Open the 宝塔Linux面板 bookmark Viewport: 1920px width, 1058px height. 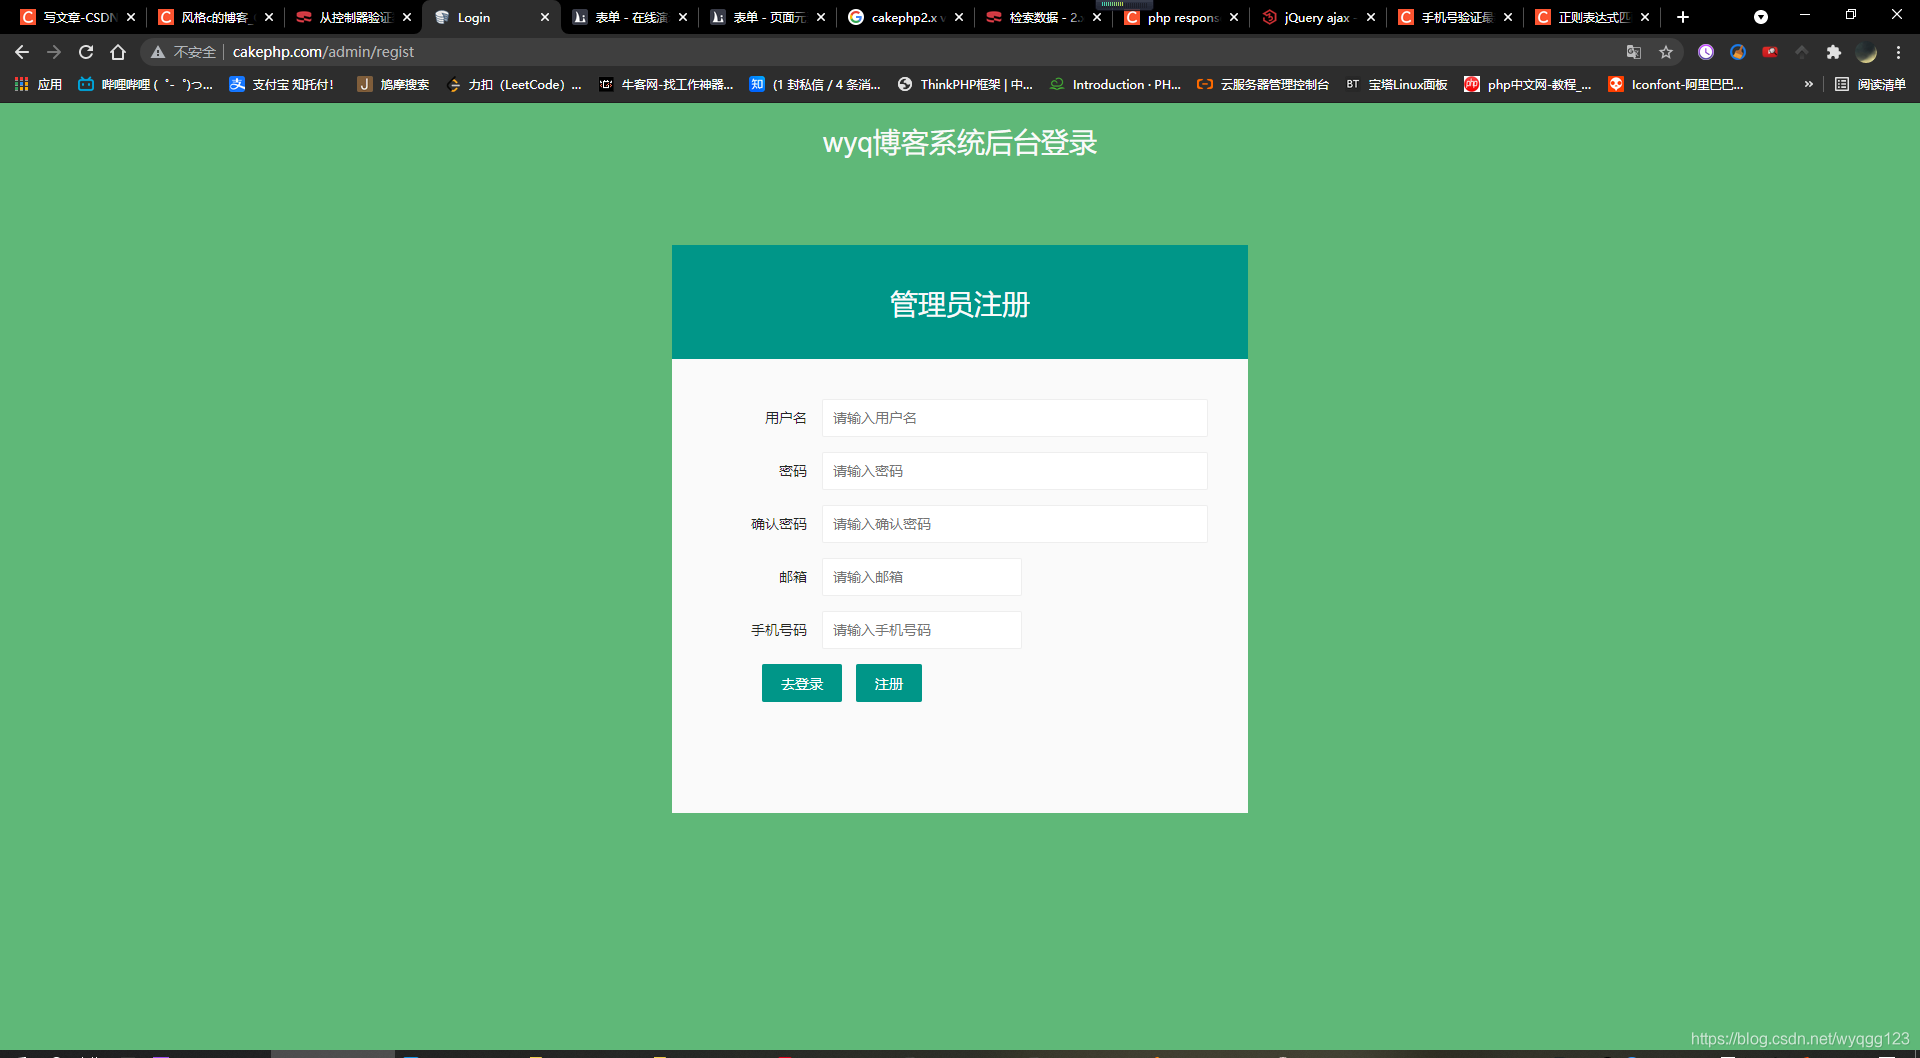pyautogui.click(x=1397, y=85)
